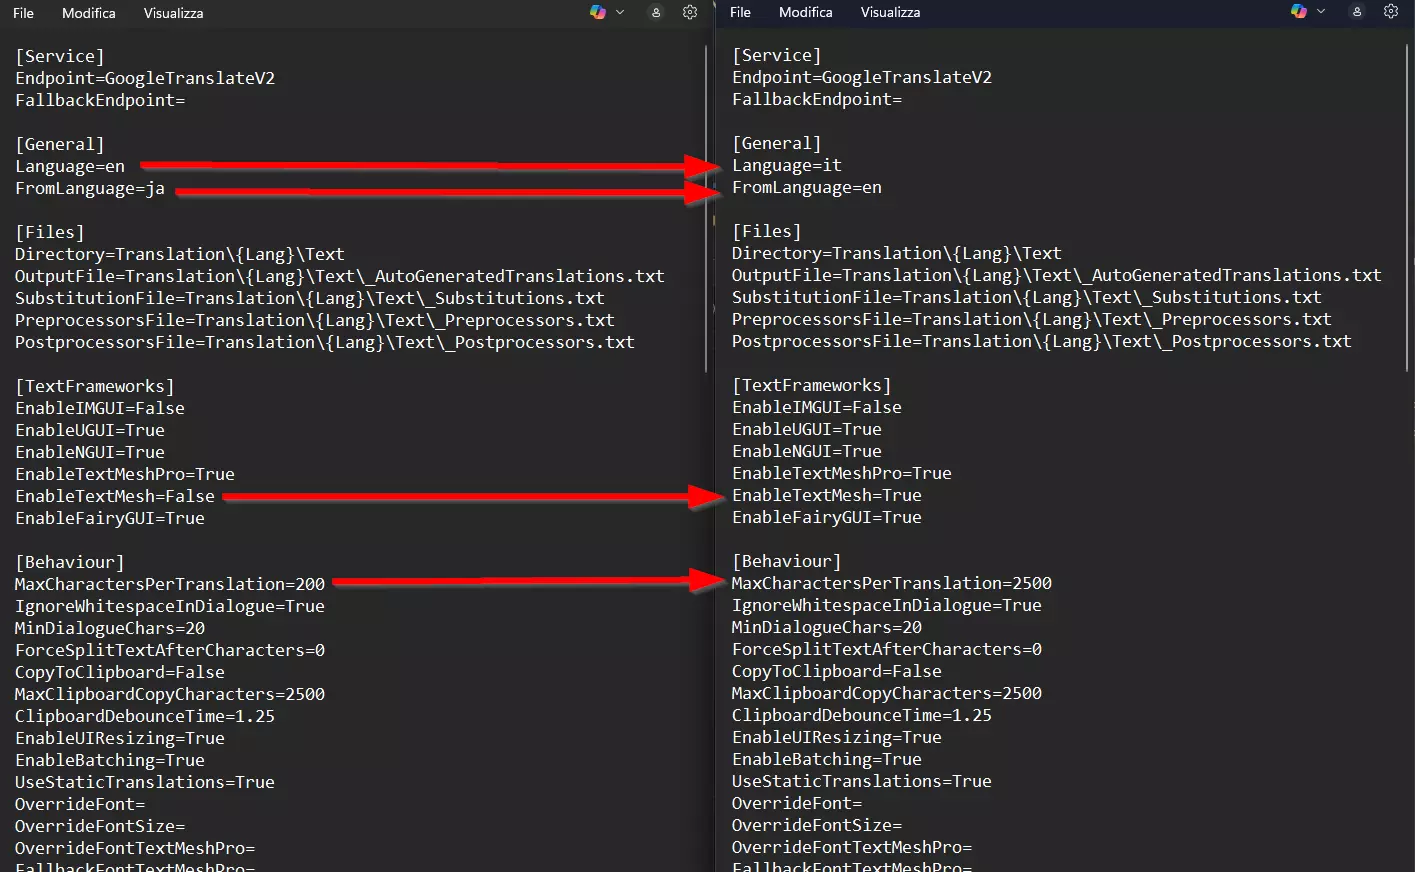Open Modifica menu in right Notepad window
The image size is (1415, 872).
[x=806, y=12]
